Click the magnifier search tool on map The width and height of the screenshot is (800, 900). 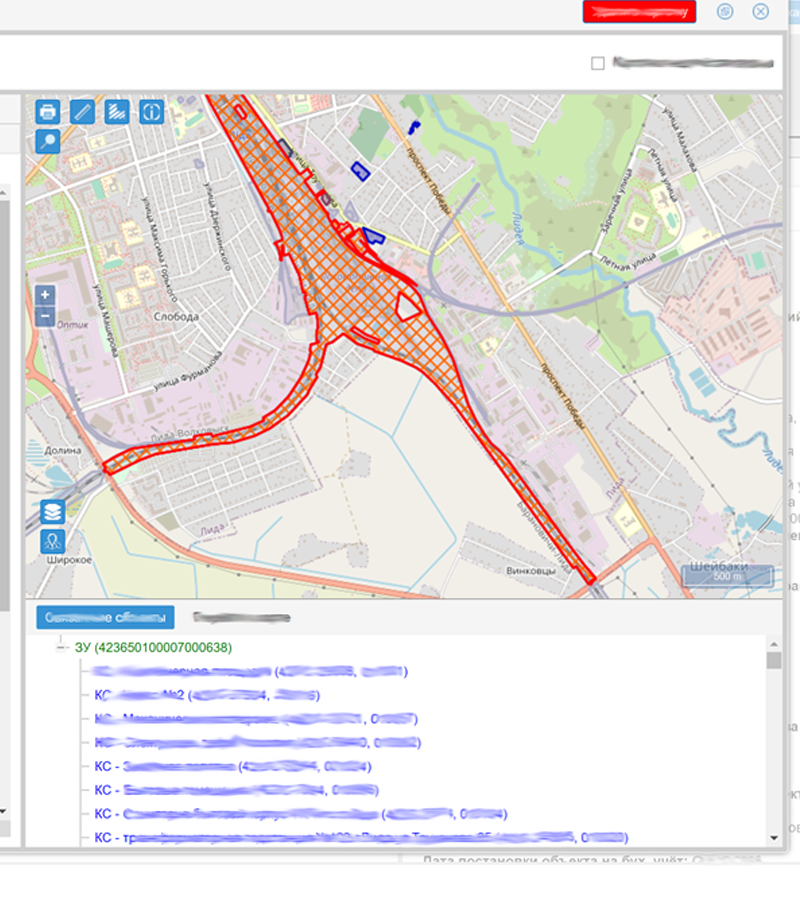click(48, 141)
